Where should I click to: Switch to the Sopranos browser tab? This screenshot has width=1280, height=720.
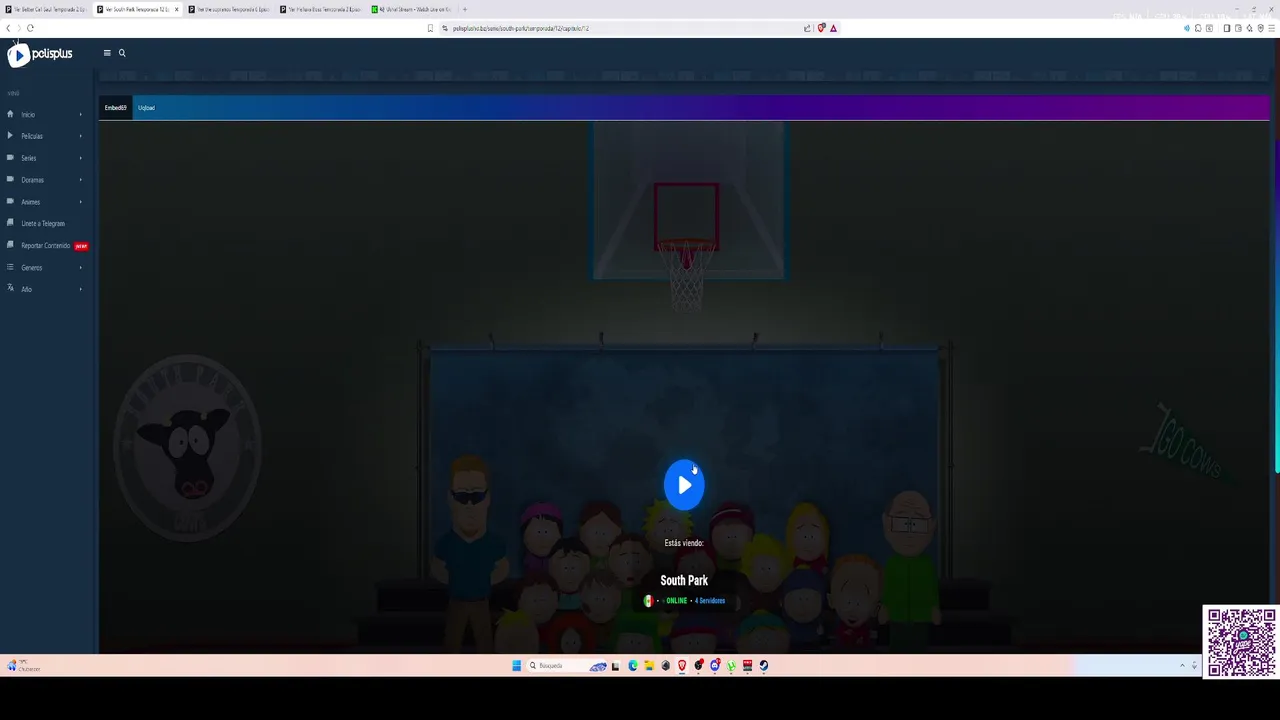point(228,9)
